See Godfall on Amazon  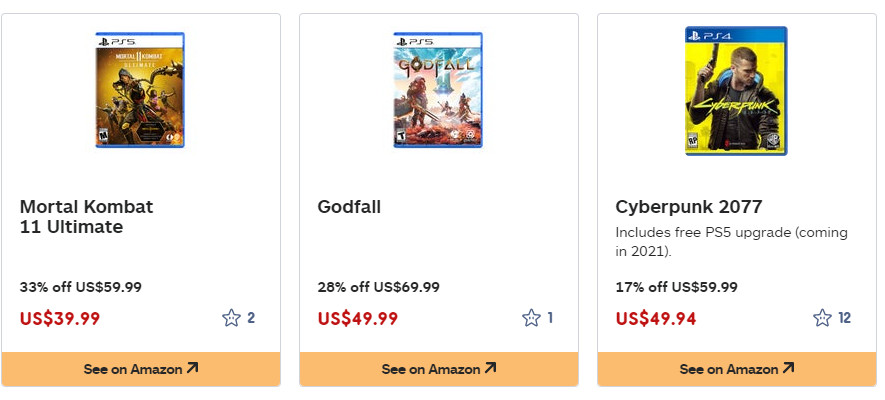click(x=438, y=369)
